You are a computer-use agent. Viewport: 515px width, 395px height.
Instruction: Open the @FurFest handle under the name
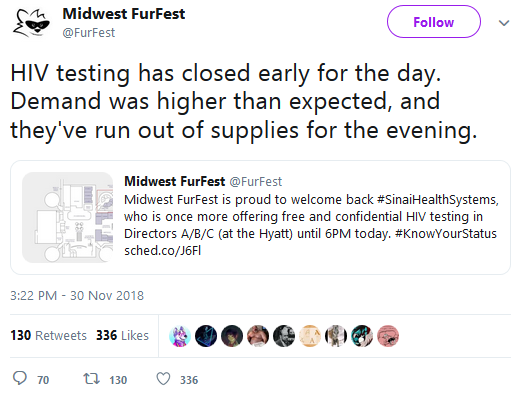click(89, 33)
